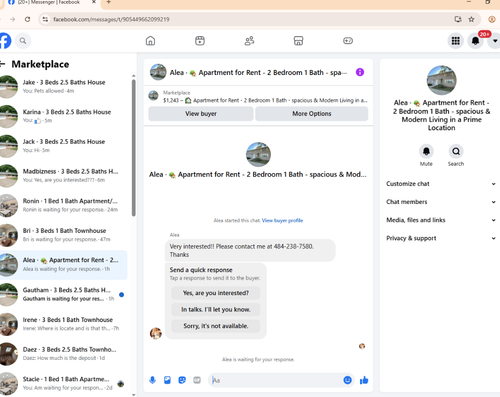
Task: Open the unread Gautham conversation
Action: tap(64, 294)
